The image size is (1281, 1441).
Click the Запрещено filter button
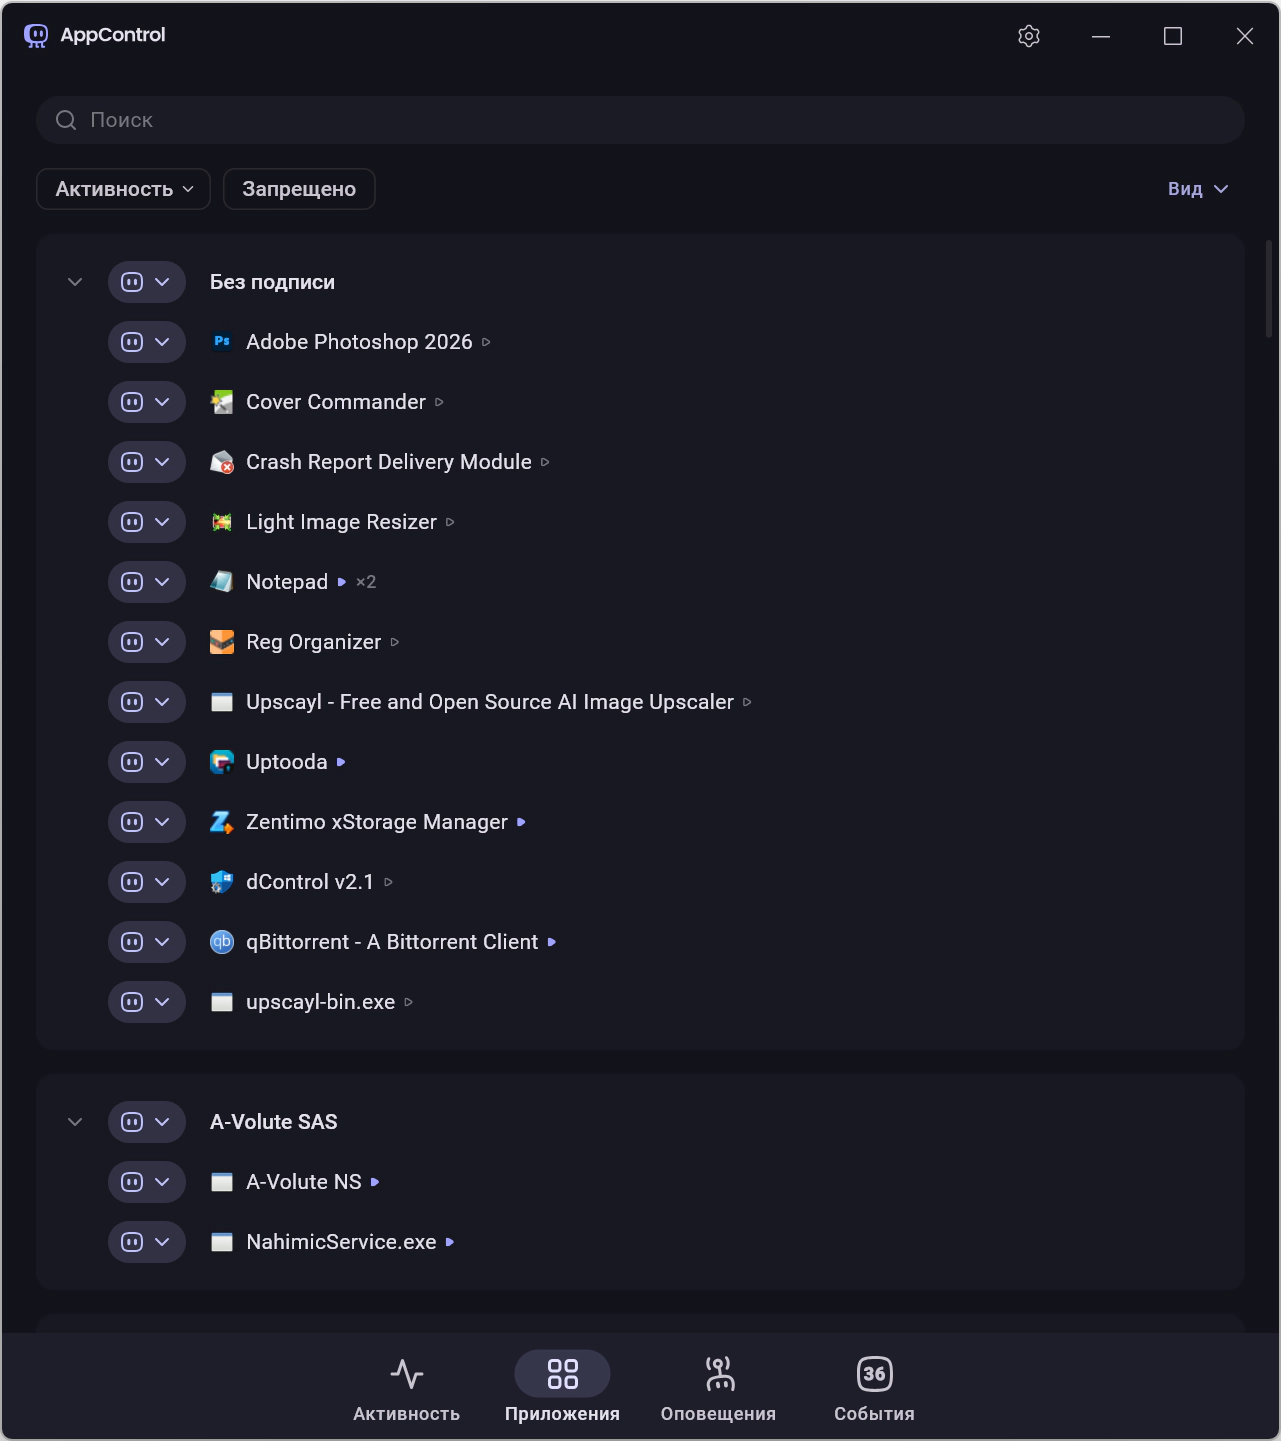pyautogui.click(x=299, y=189)
